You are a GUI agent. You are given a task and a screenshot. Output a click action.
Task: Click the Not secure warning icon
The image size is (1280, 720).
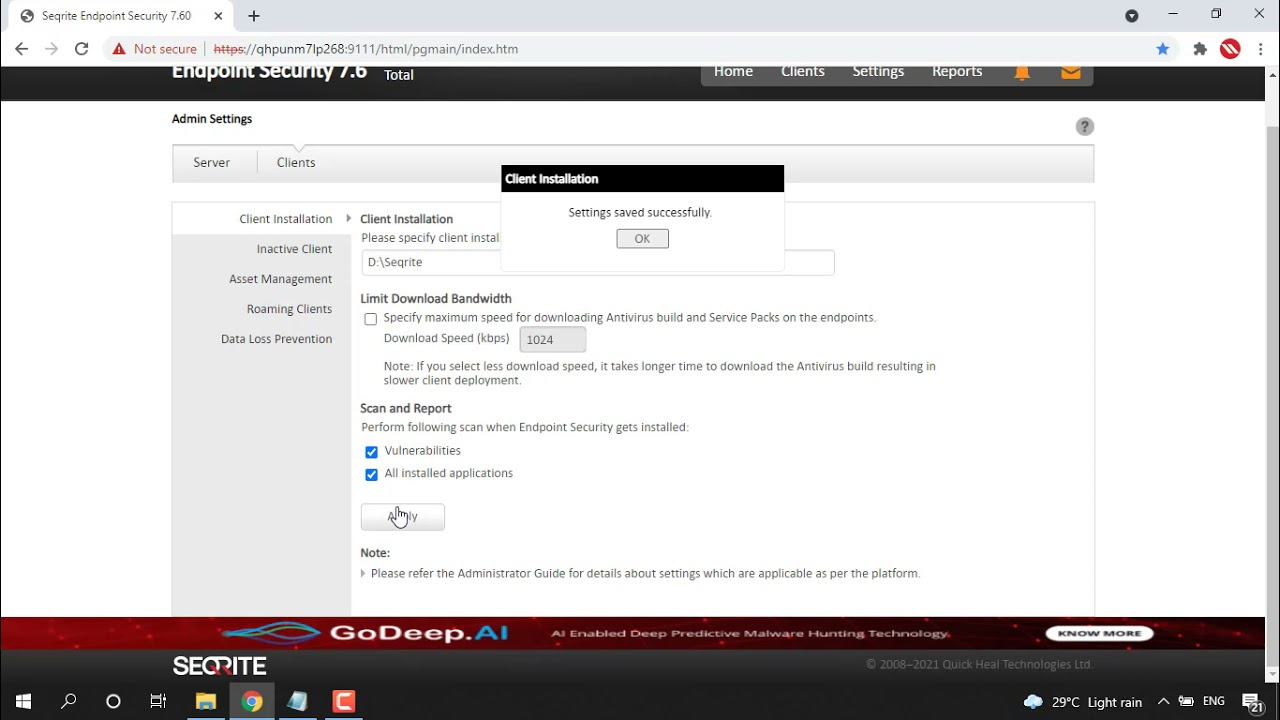pyautogui.click(x=119, y=49)
